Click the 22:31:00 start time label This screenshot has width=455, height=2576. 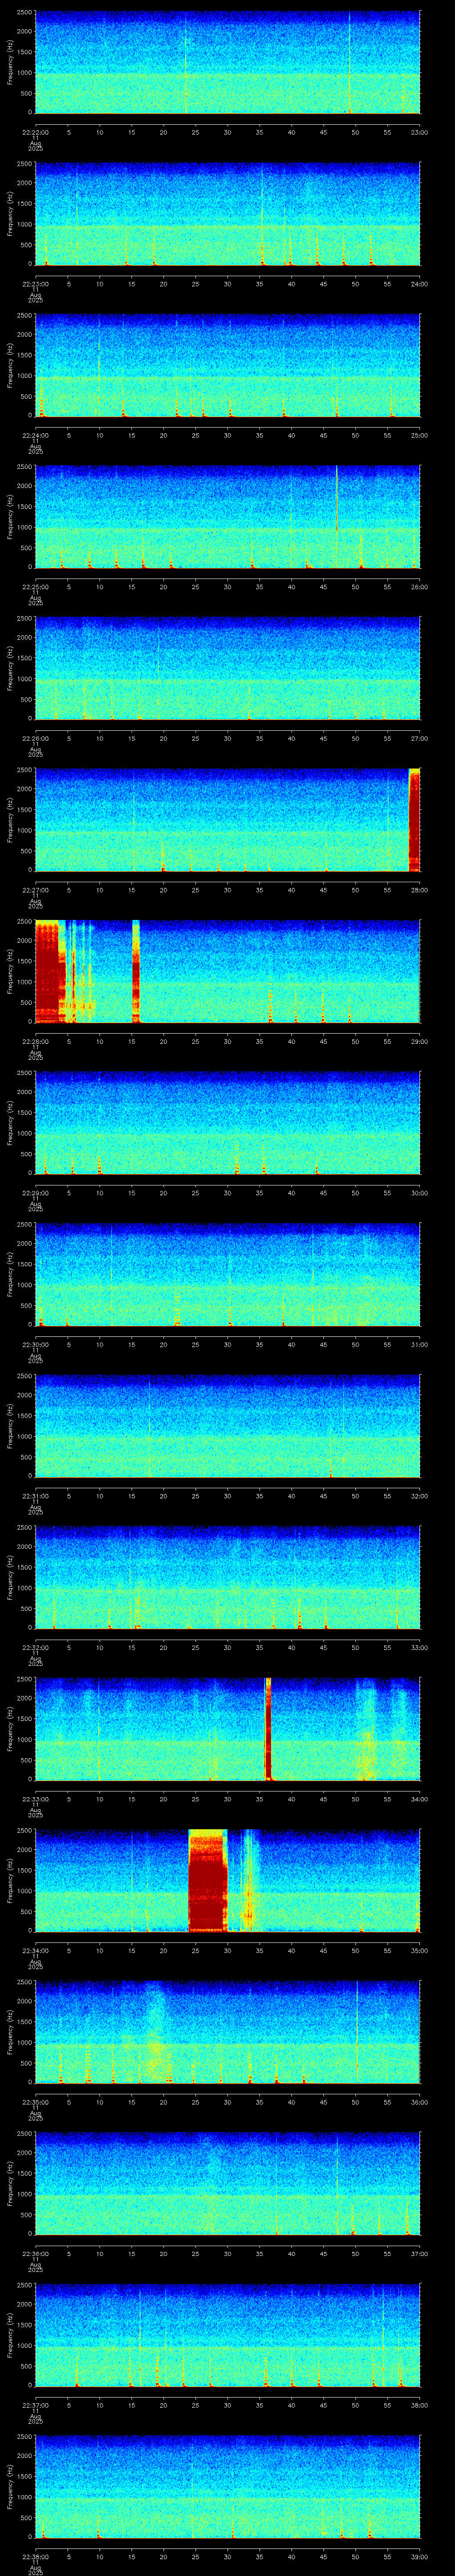pyautogui.click(x=35, y=1496)
